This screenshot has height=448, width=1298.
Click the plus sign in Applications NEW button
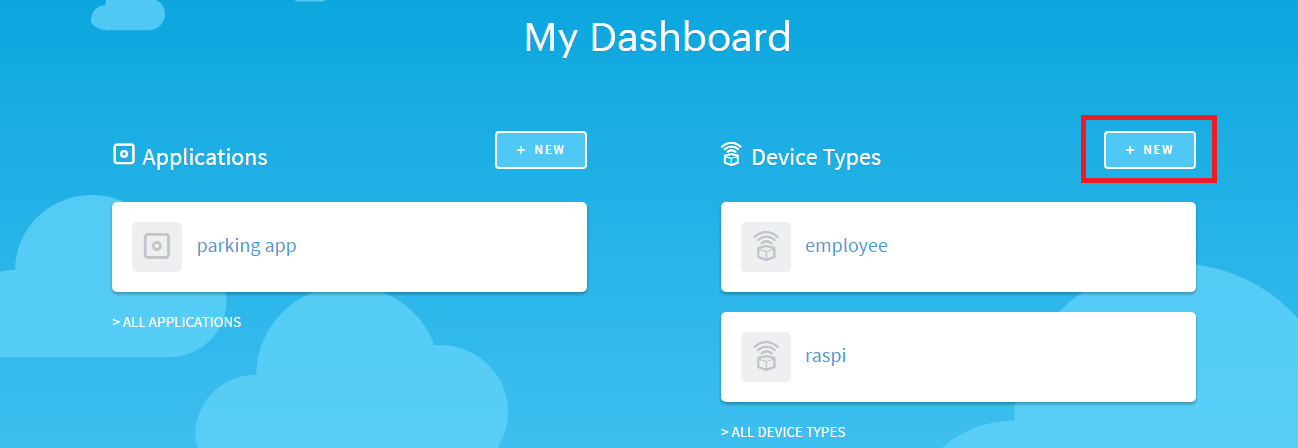(521, 150)
